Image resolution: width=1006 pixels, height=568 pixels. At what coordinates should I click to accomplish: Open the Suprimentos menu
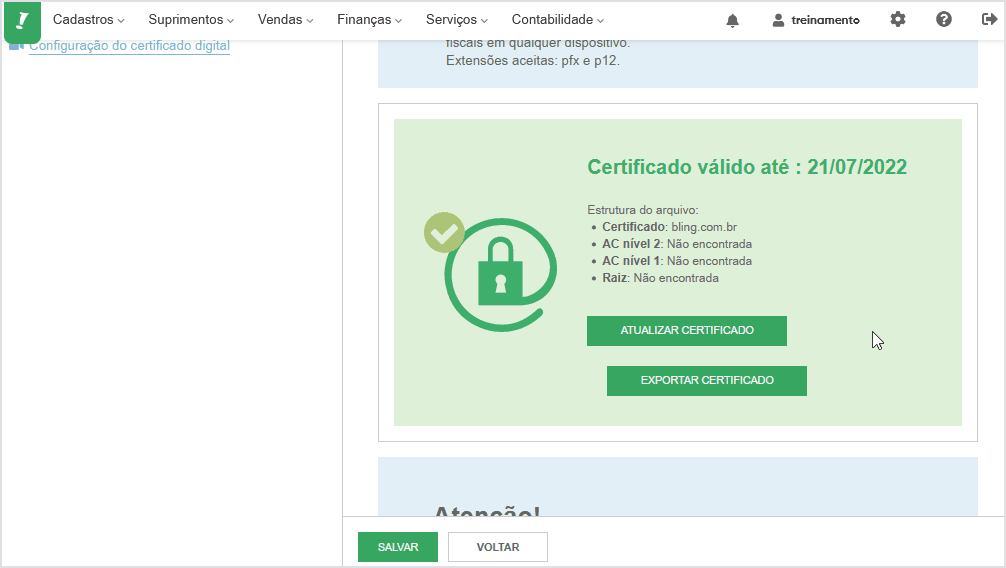tap(191, 20)
